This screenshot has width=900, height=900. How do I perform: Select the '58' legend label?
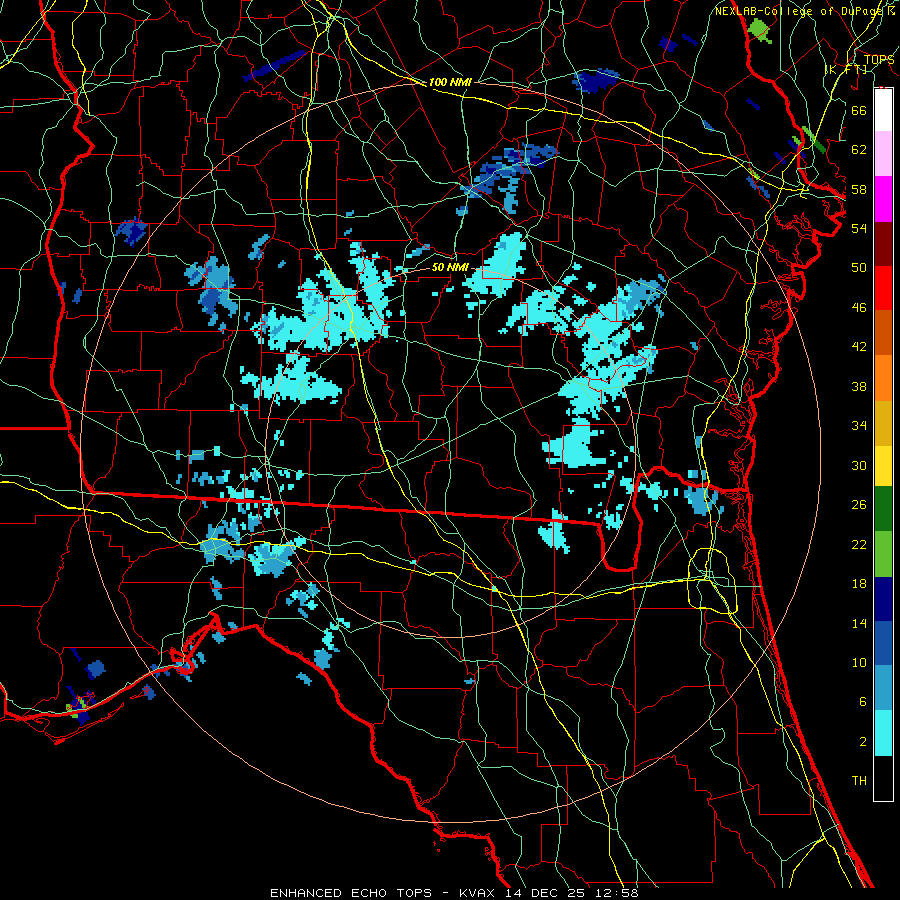[859, 189]
